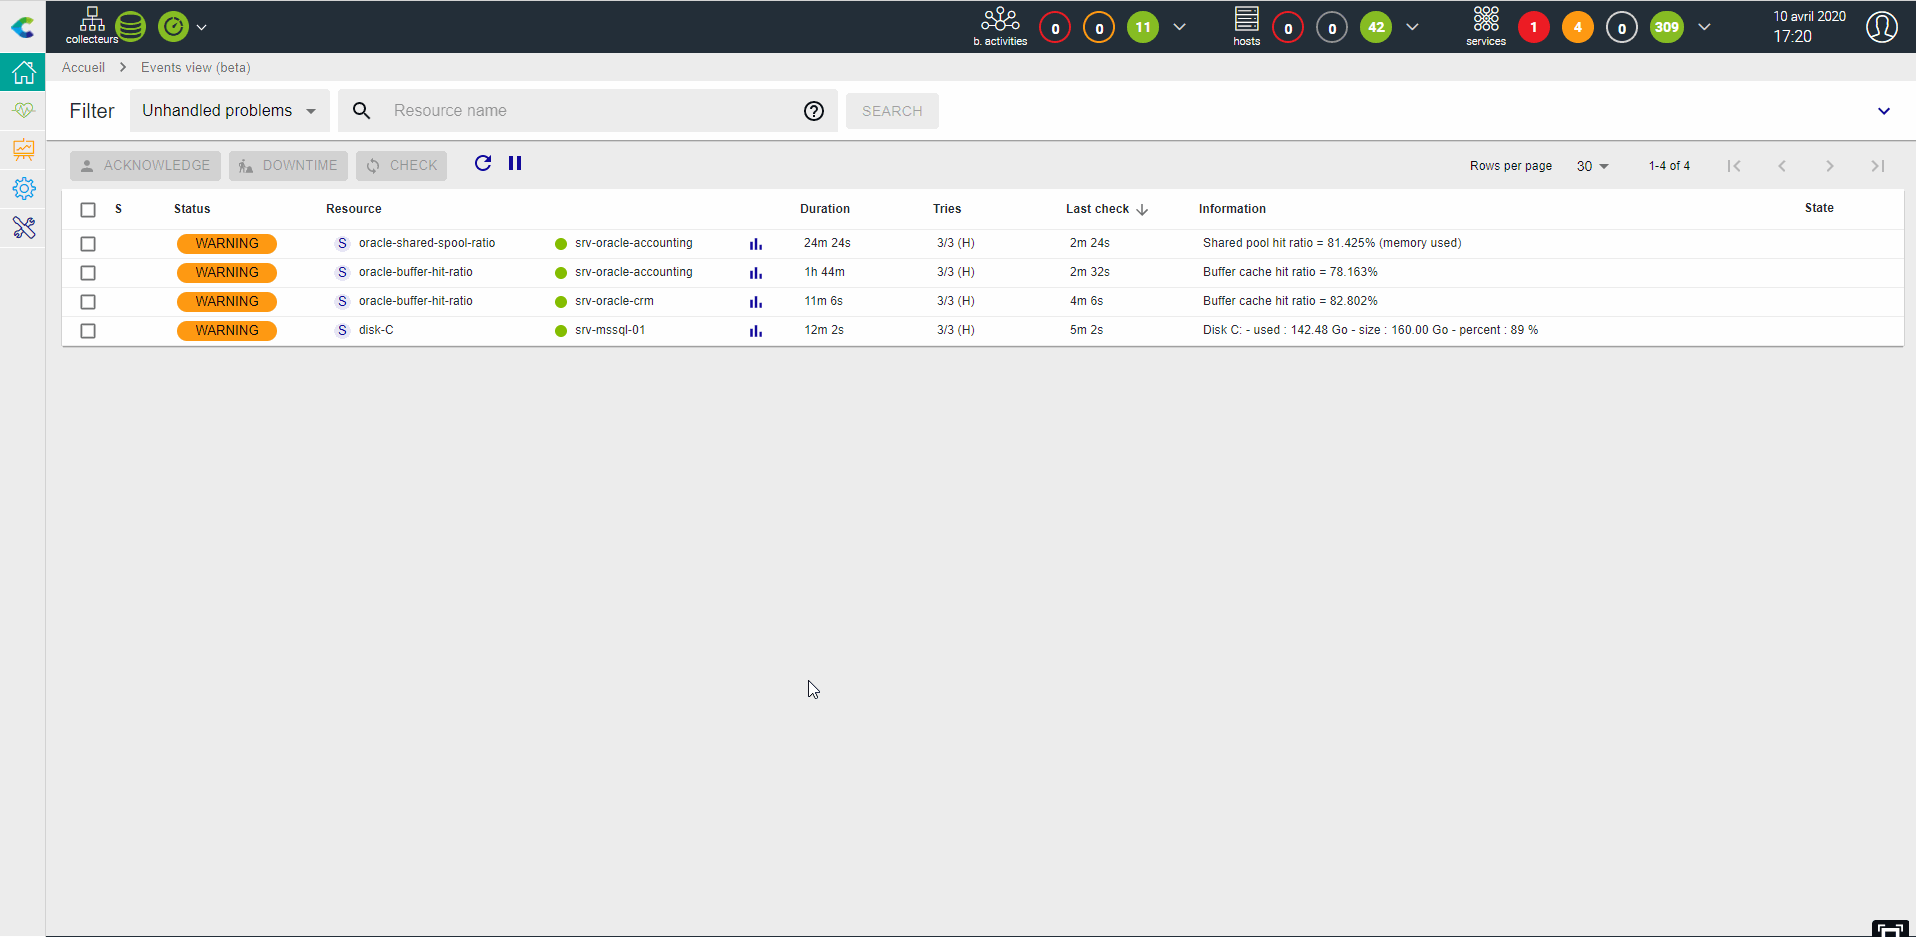This screenshot has width=1916, height=937.
Task: Sort by Duration column header
Action: [825, 209]
